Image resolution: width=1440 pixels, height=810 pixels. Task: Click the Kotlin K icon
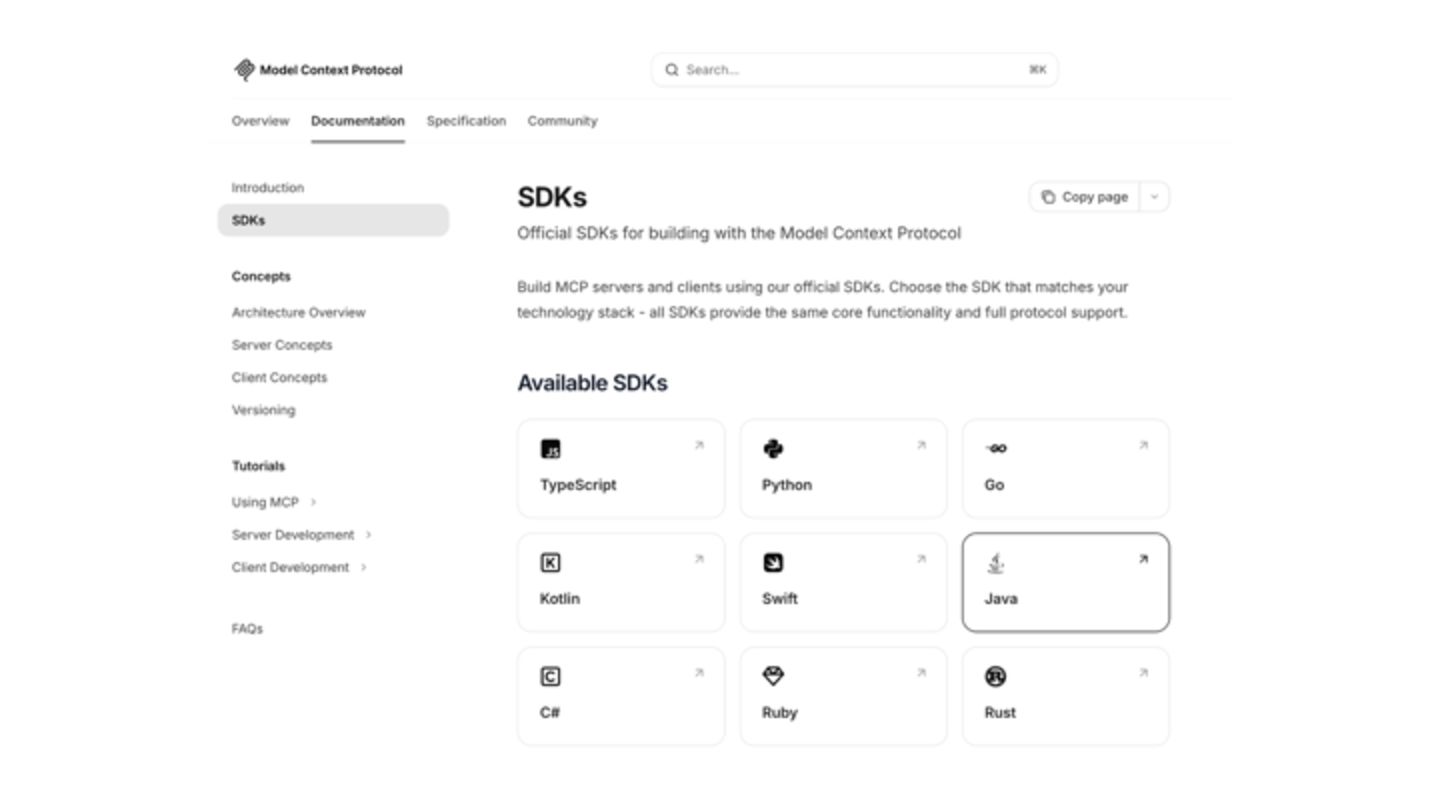point(550,563)
